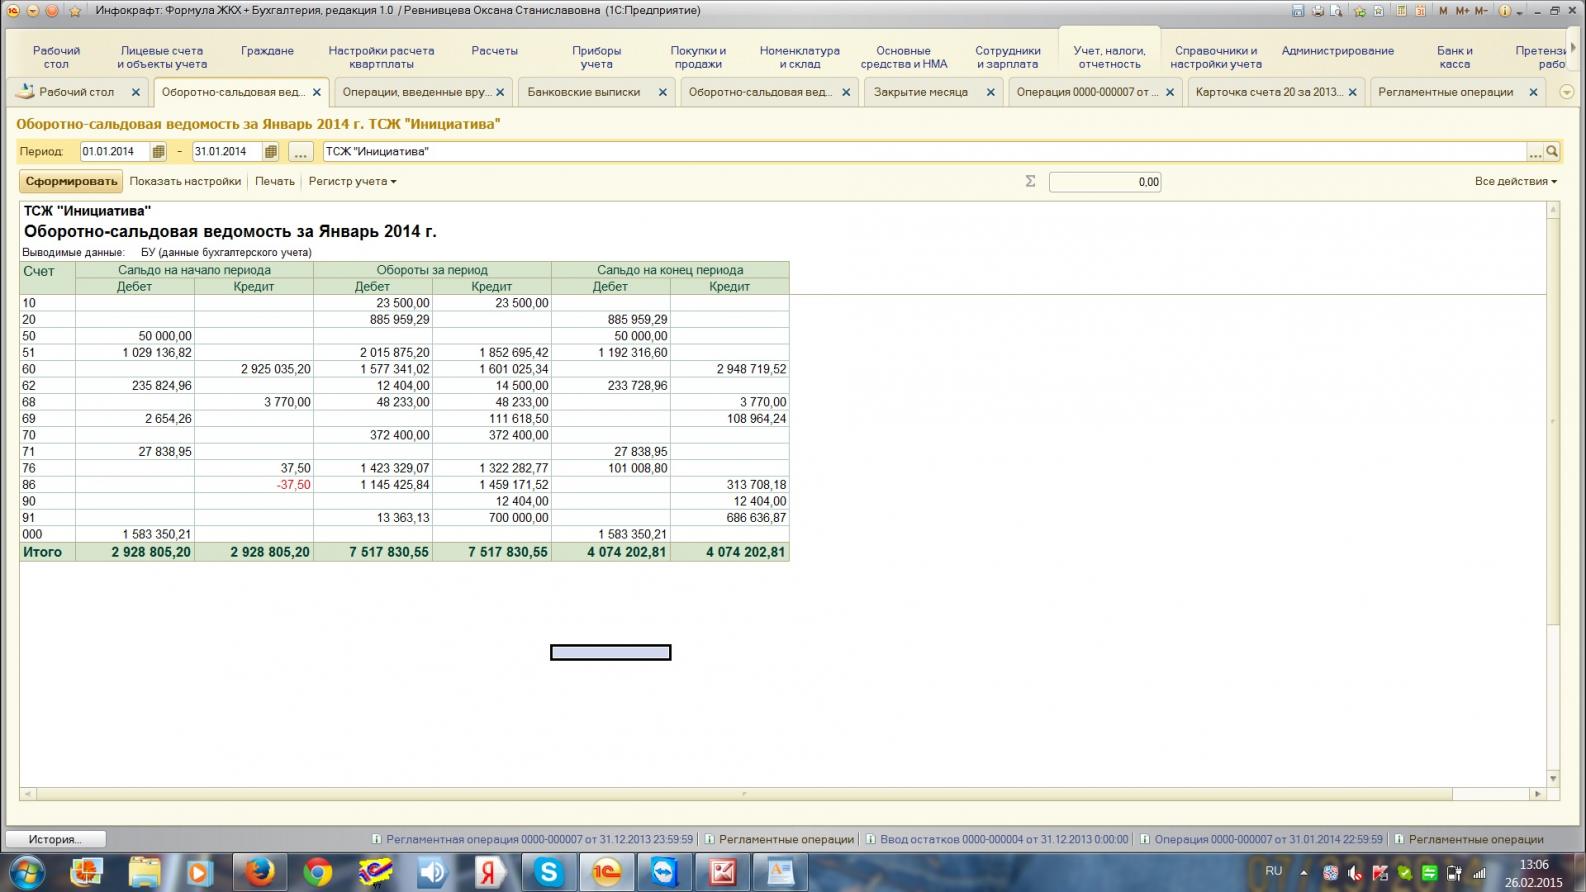The height and width of the screenshot is (892, 1586).
Task: Expand the Регистр учета dropdown
Action: [x=352, y=181]
